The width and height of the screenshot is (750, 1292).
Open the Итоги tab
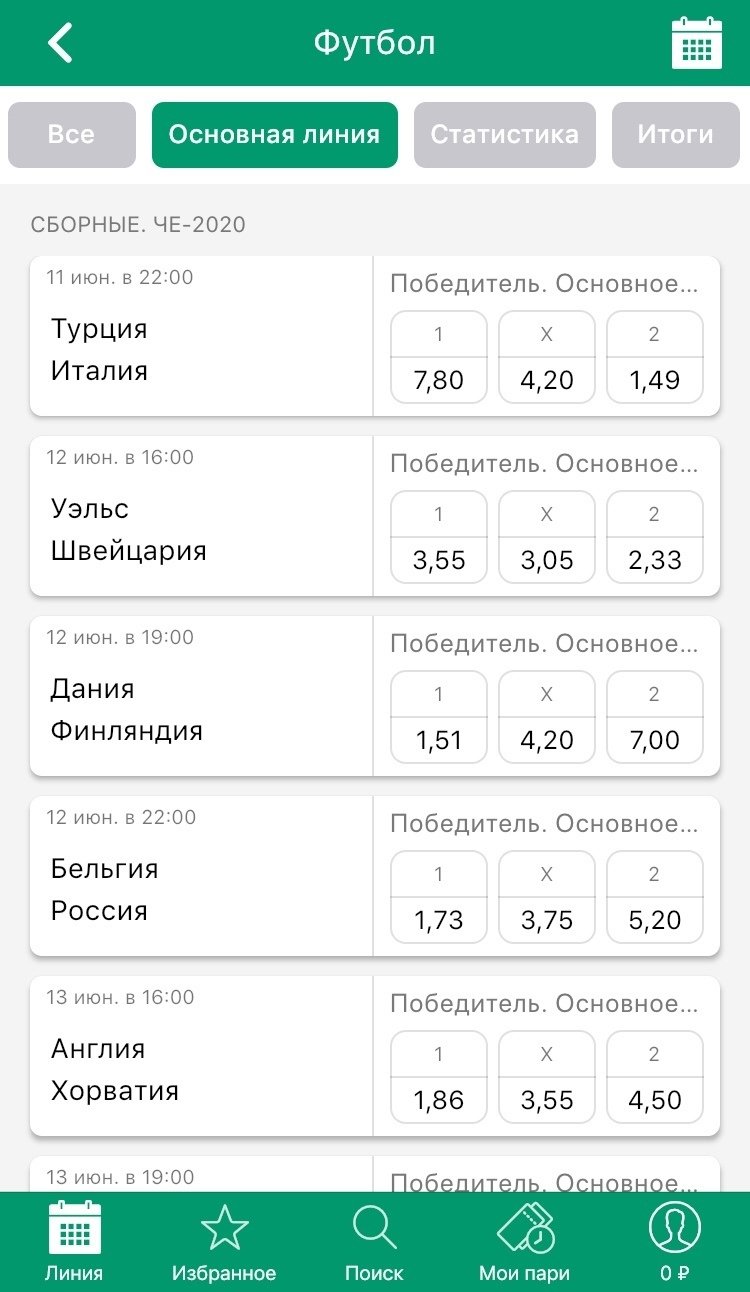point(675,135)
